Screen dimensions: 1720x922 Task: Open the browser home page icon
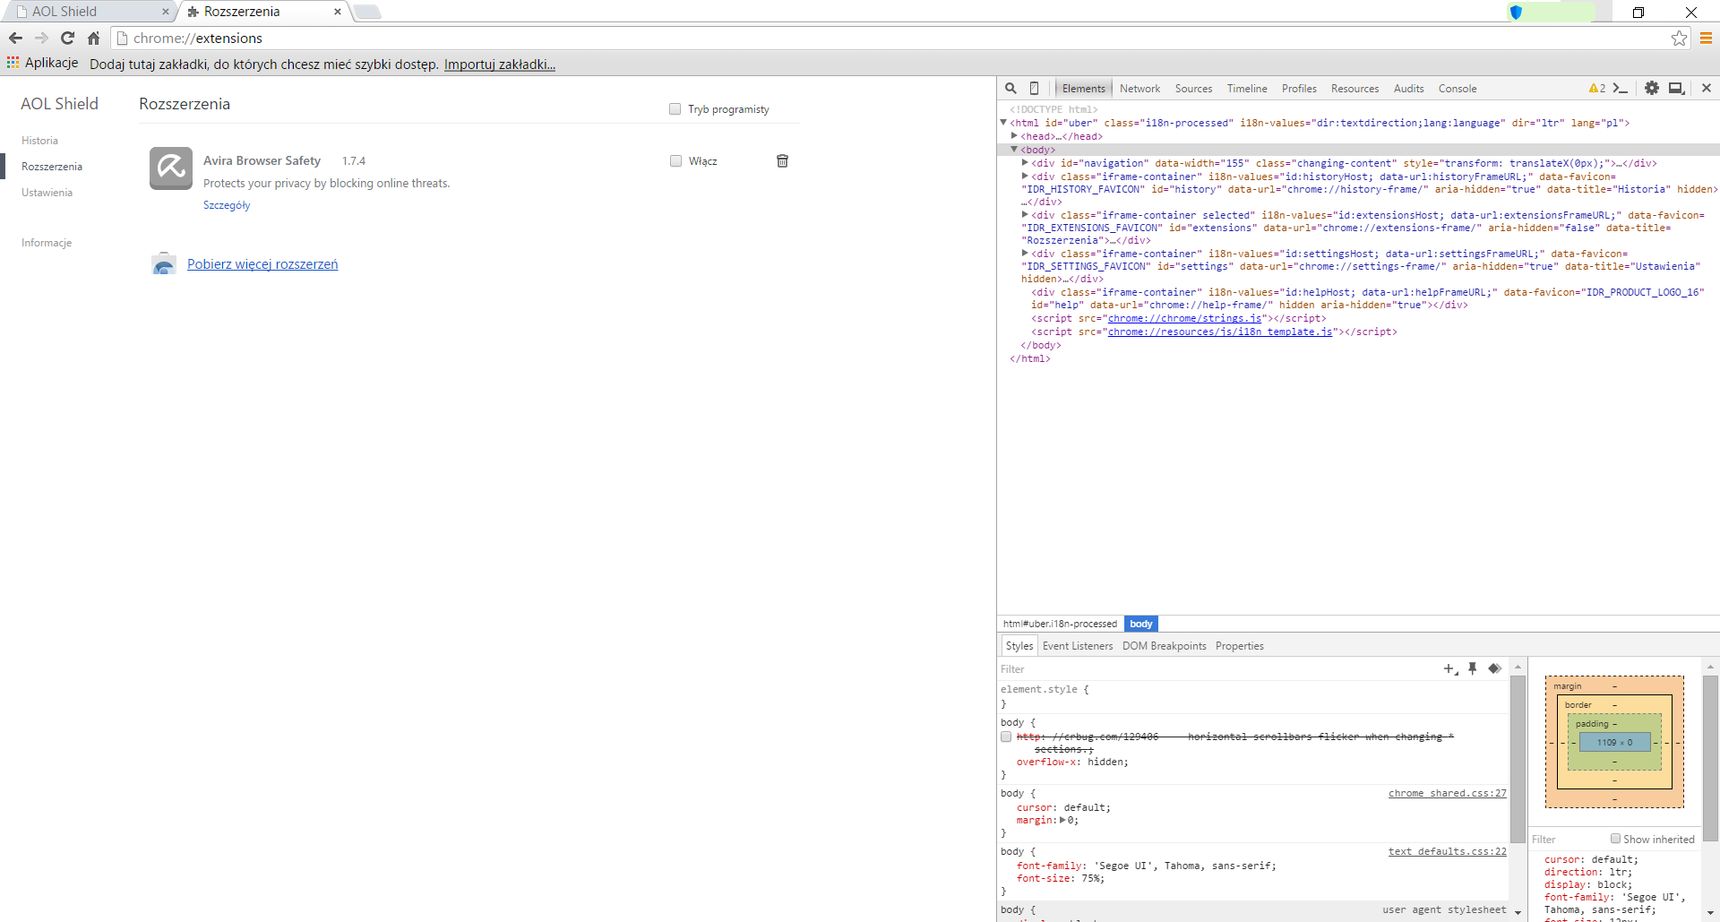click(93, 38)
